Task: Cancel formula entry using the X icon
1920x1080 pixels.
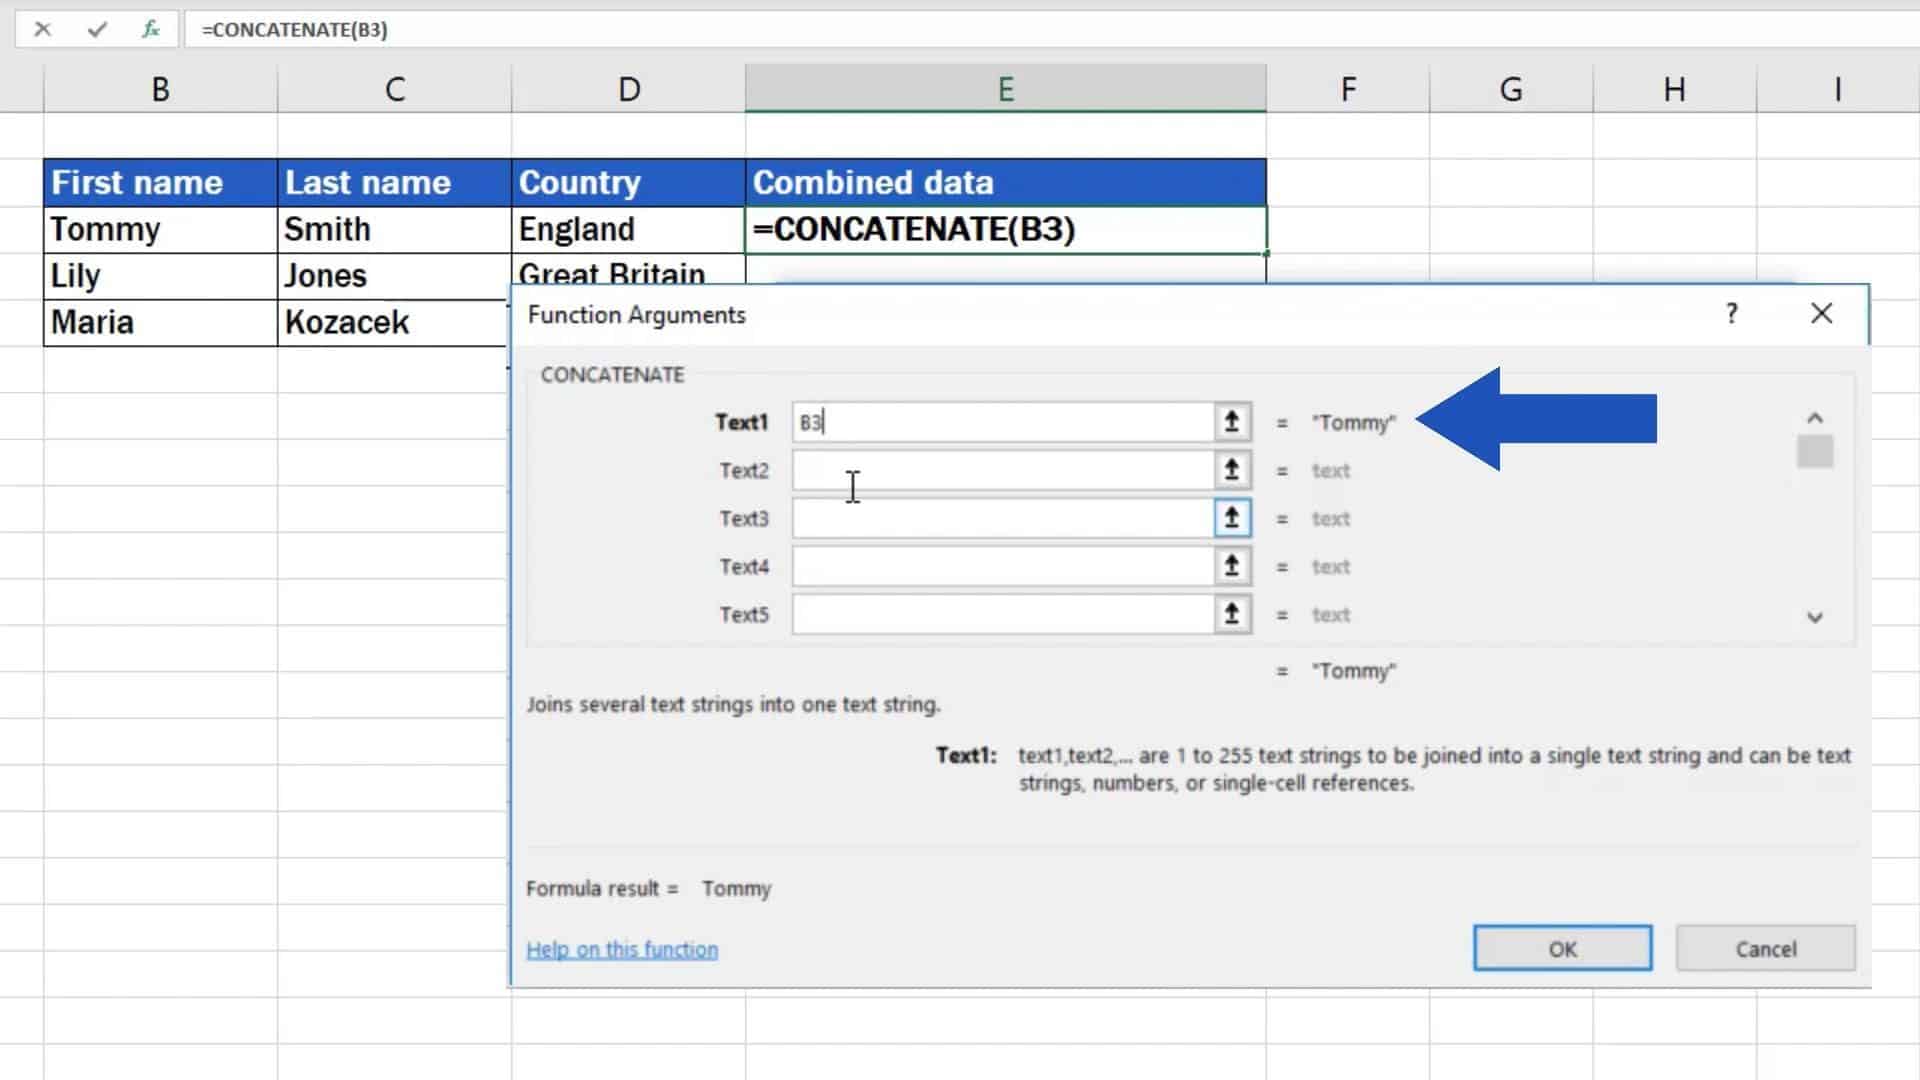Action: (43, 29)
